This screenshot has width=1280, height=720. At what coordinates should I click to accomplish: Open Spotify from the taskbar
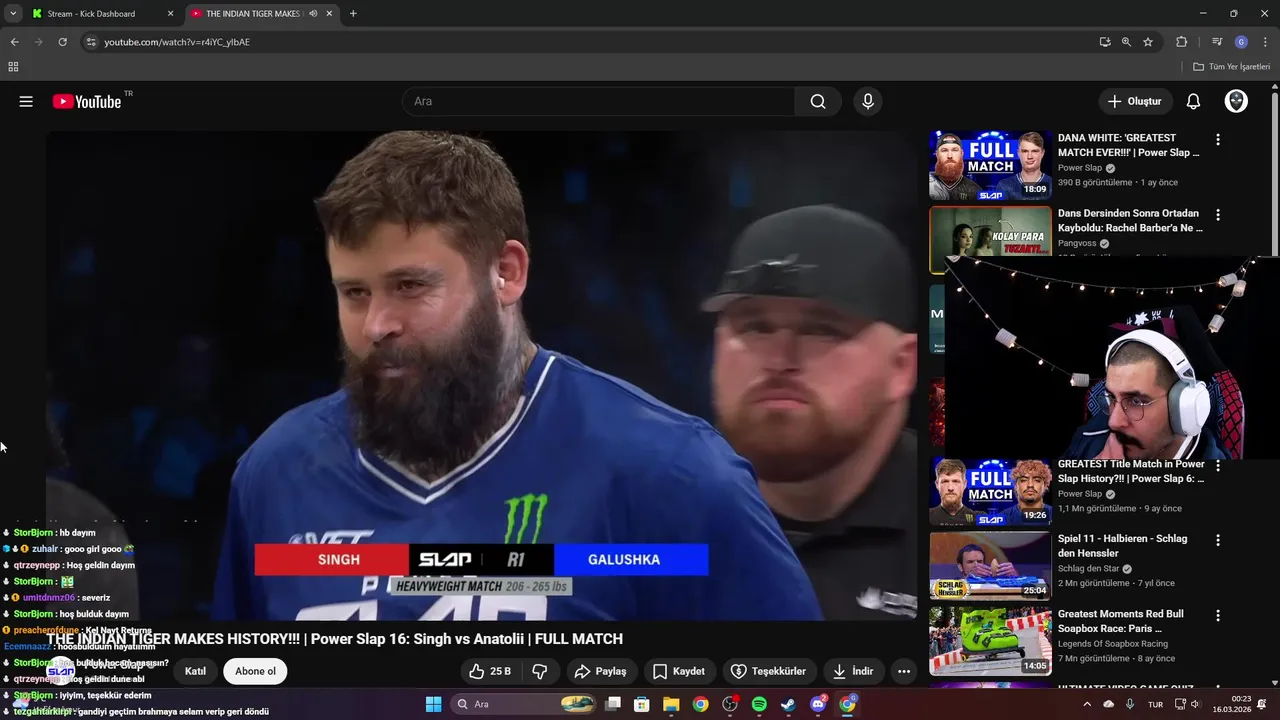758,704
